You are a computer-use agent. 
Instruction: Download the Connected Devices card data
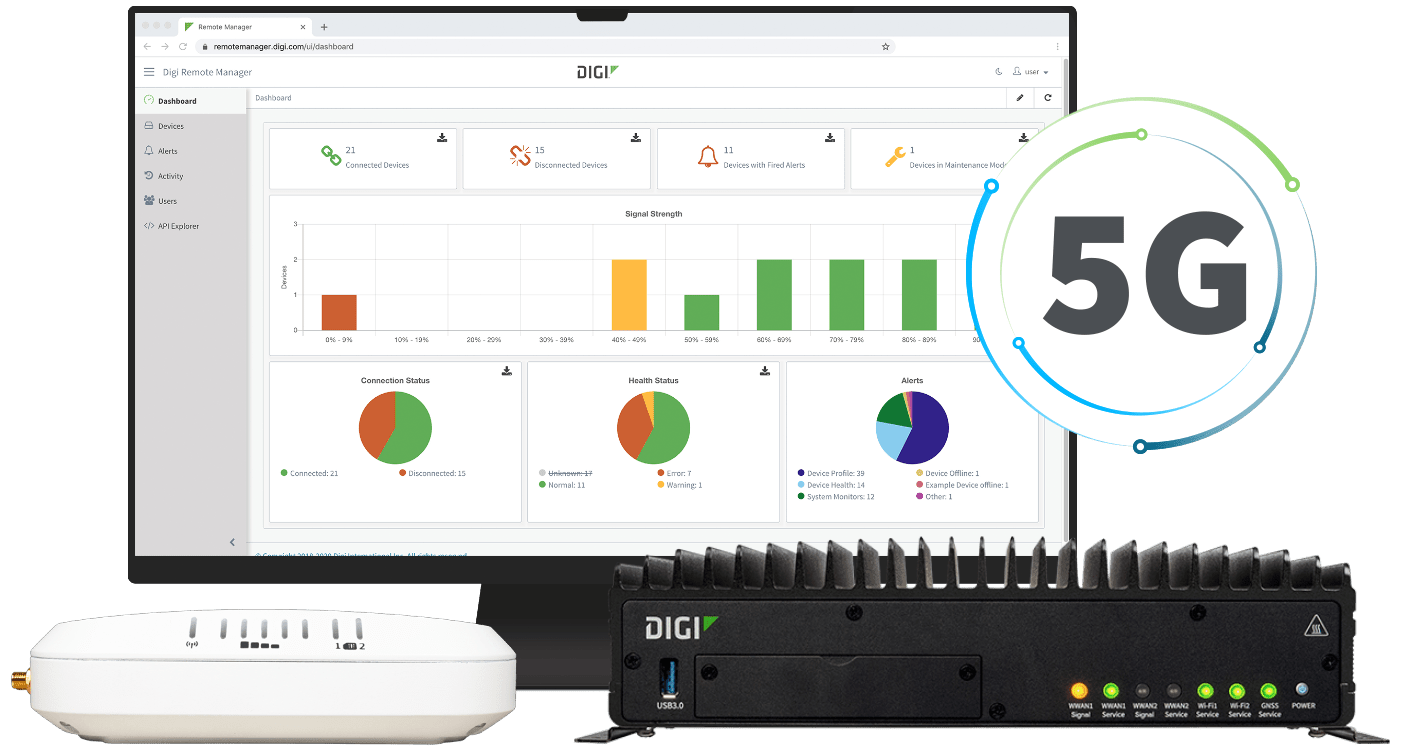pos(442,138)
